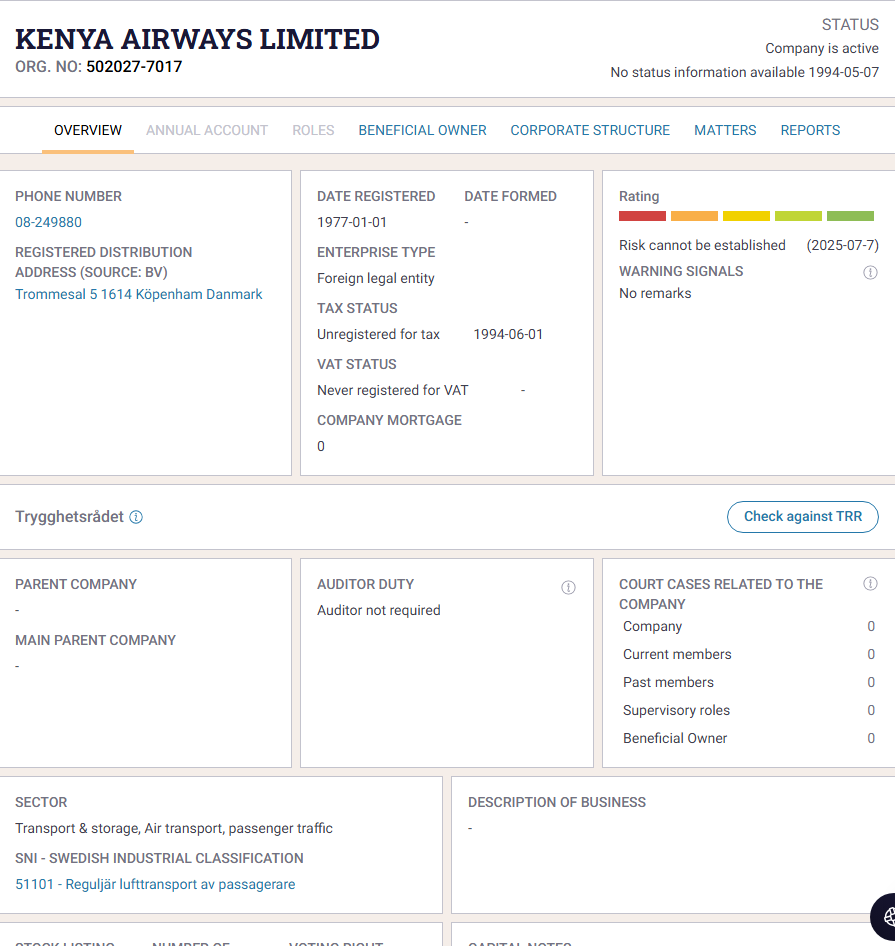This screenshot has height=946, width=895.
Task: Open the Reports tab
Action: pyautogui.click(x=810, y=130)
